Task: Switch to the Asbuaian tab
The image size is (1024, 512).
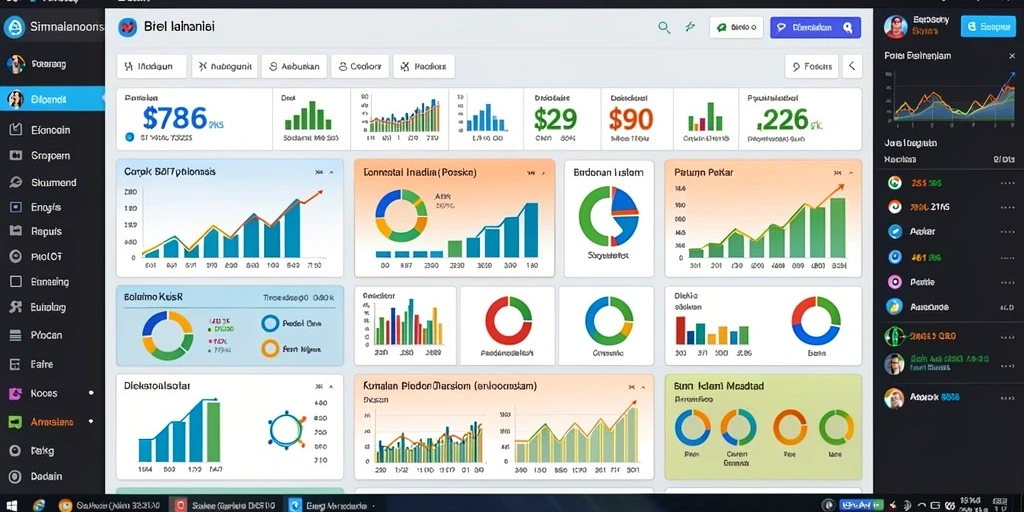Action: click(295, 66)
